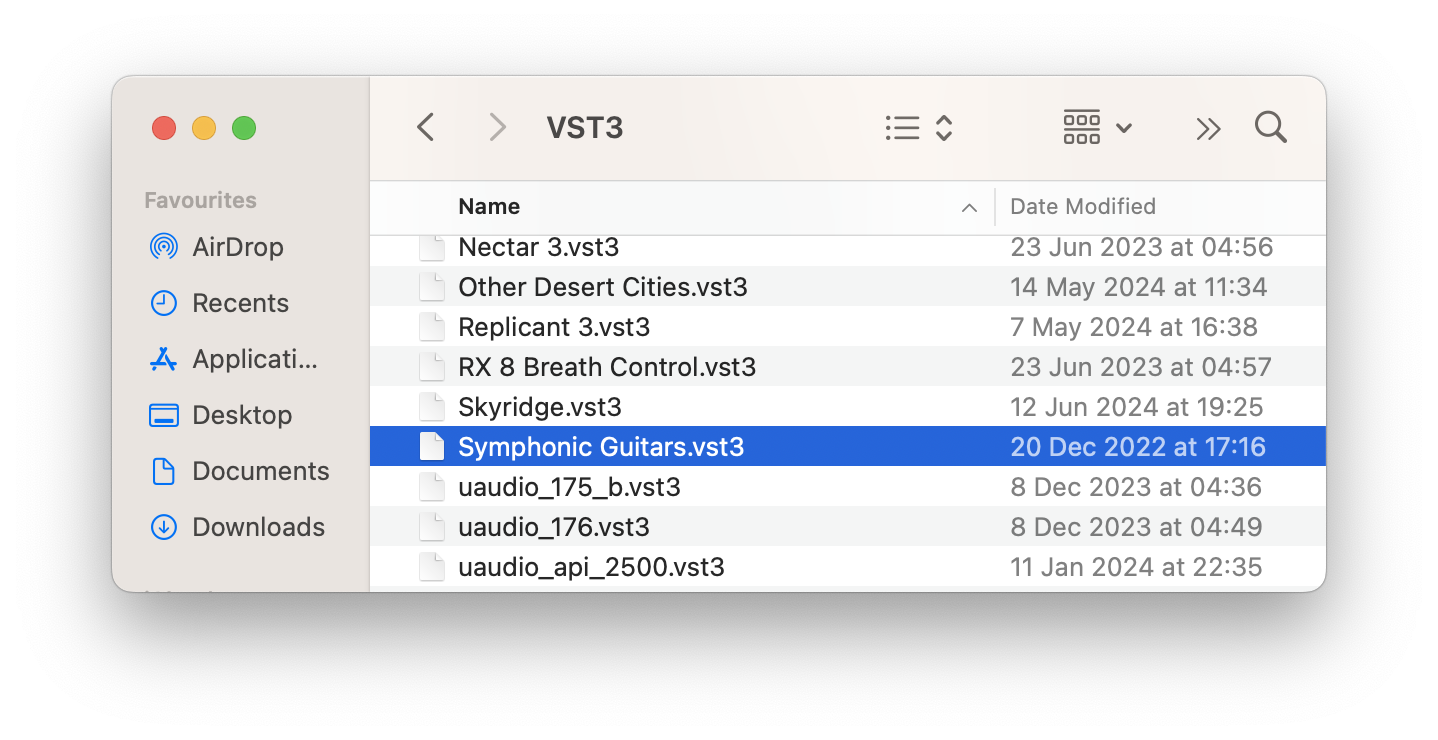This screenshot has width=1438, height=740.
Task: Select Other Desert Cities.vst3 file
Action: (x=602, y=287)
